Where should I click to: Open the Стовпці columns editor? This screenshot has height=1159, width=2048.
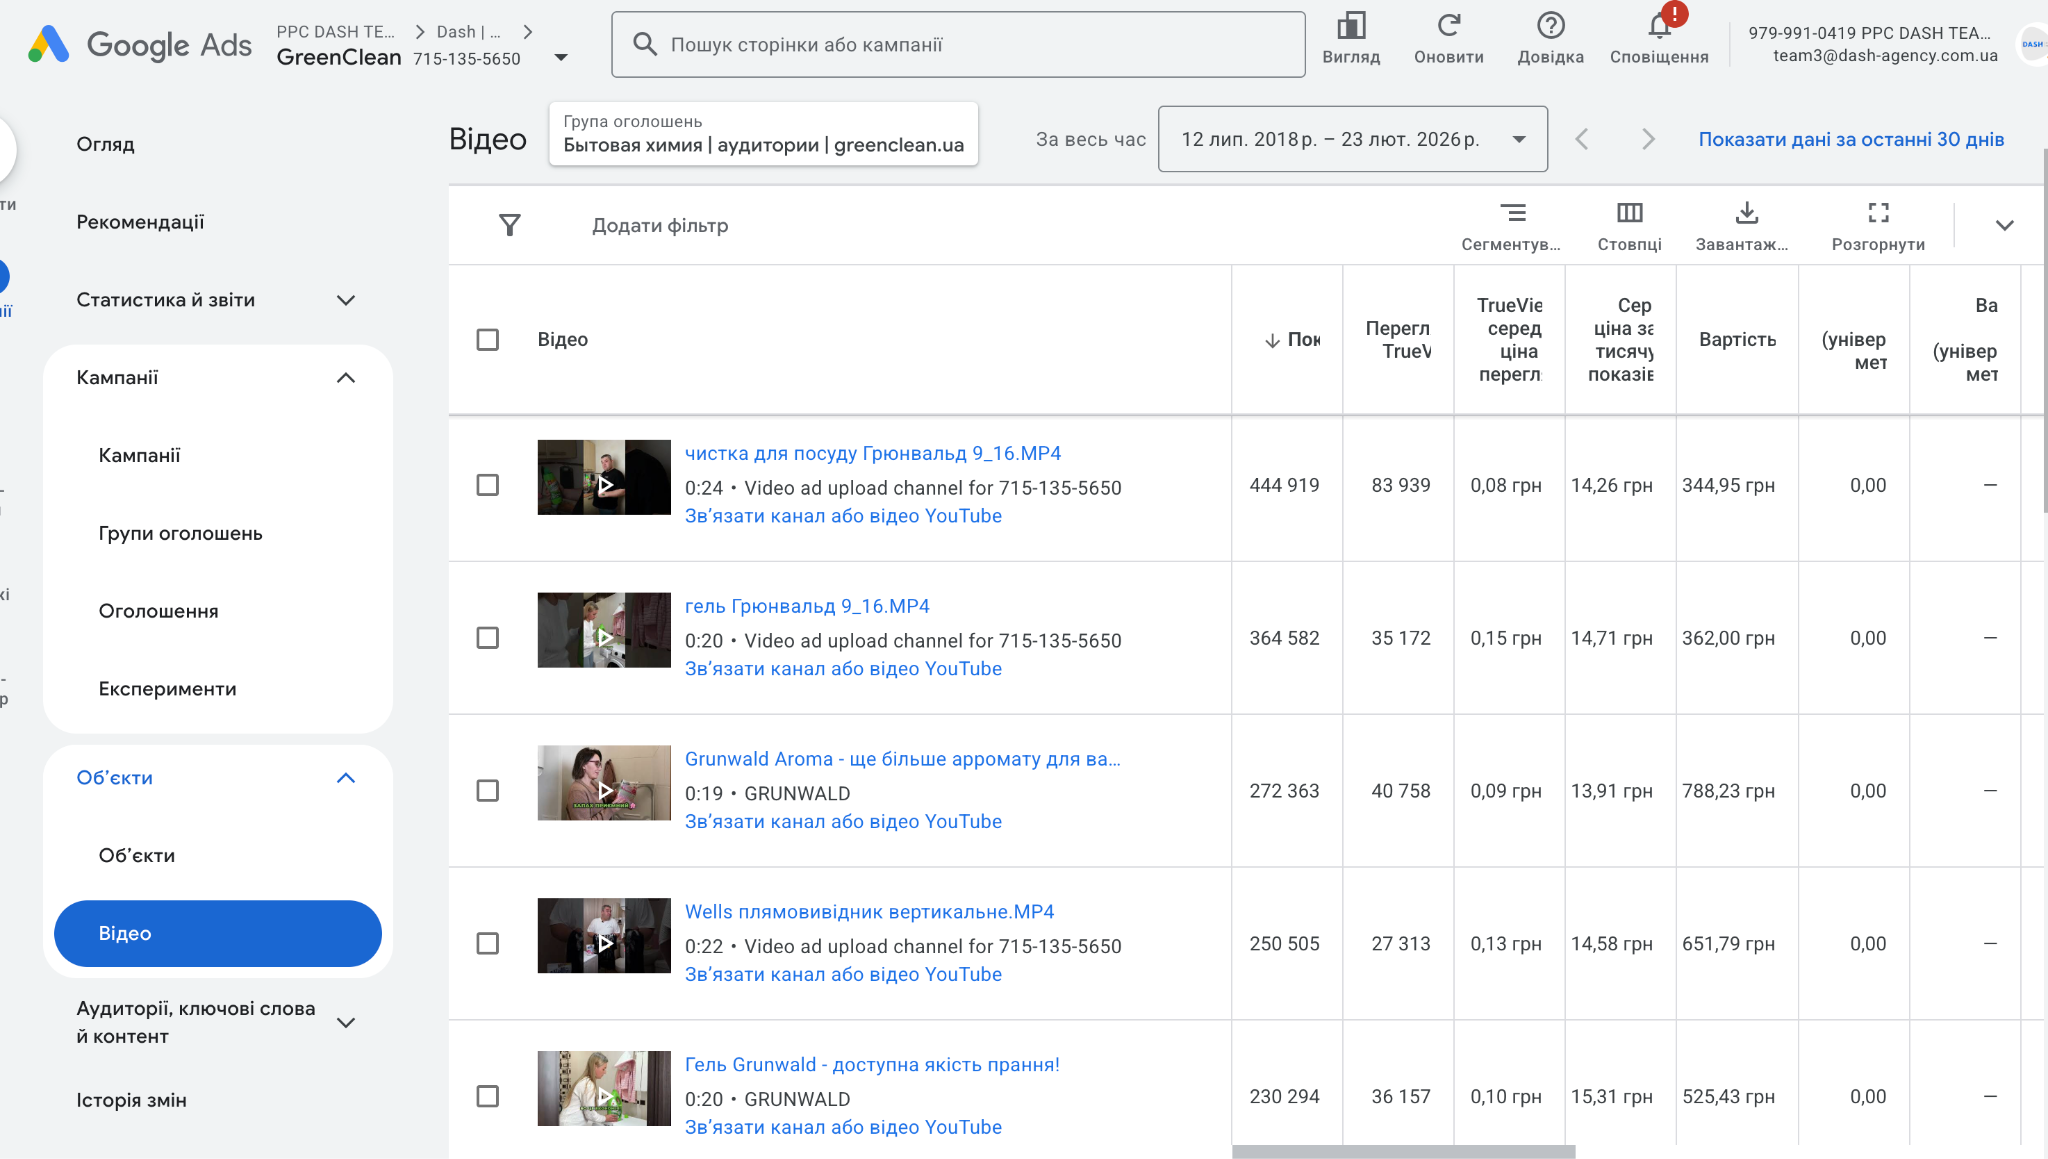point(1629,213)
